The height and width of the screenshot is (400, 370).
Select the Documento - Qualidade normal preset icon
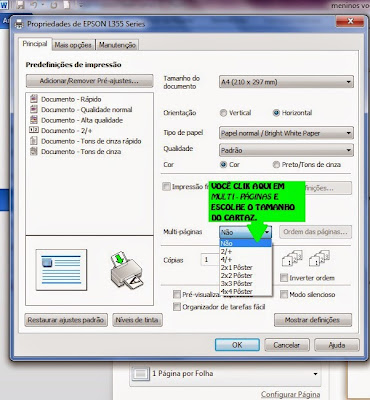(x=34, y=109)
